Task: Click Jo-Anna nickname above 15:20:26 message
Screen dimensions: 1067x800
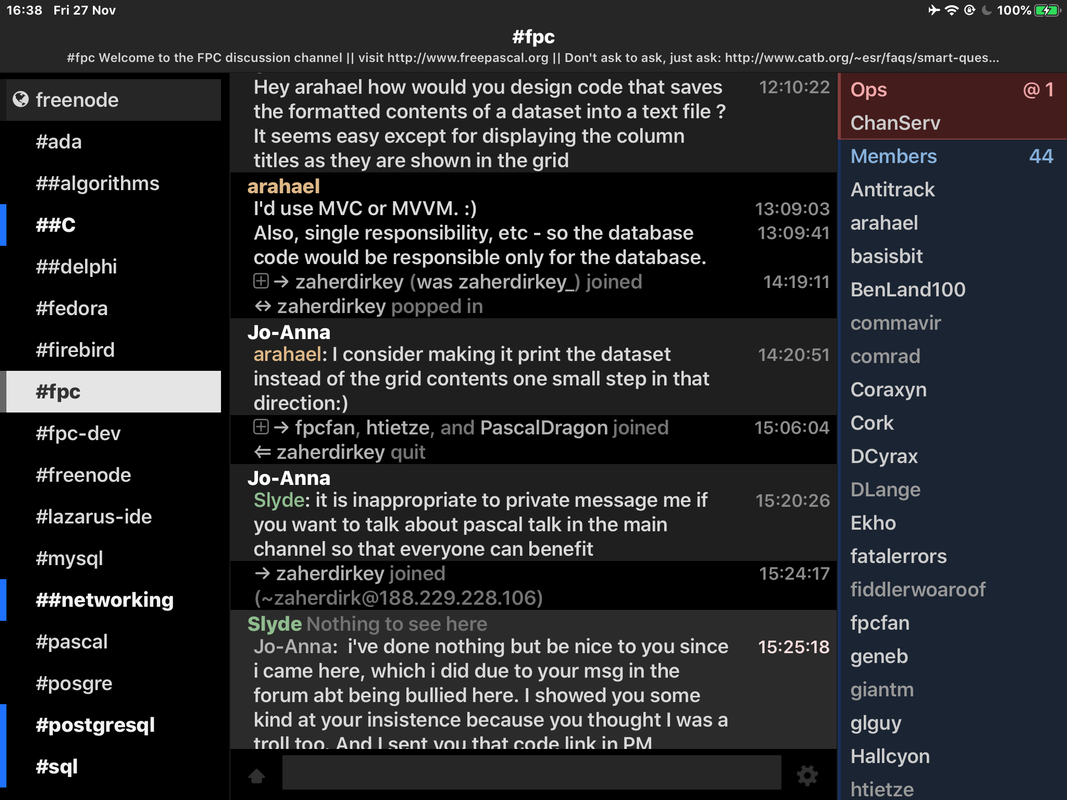Action: tap(289, 478)
